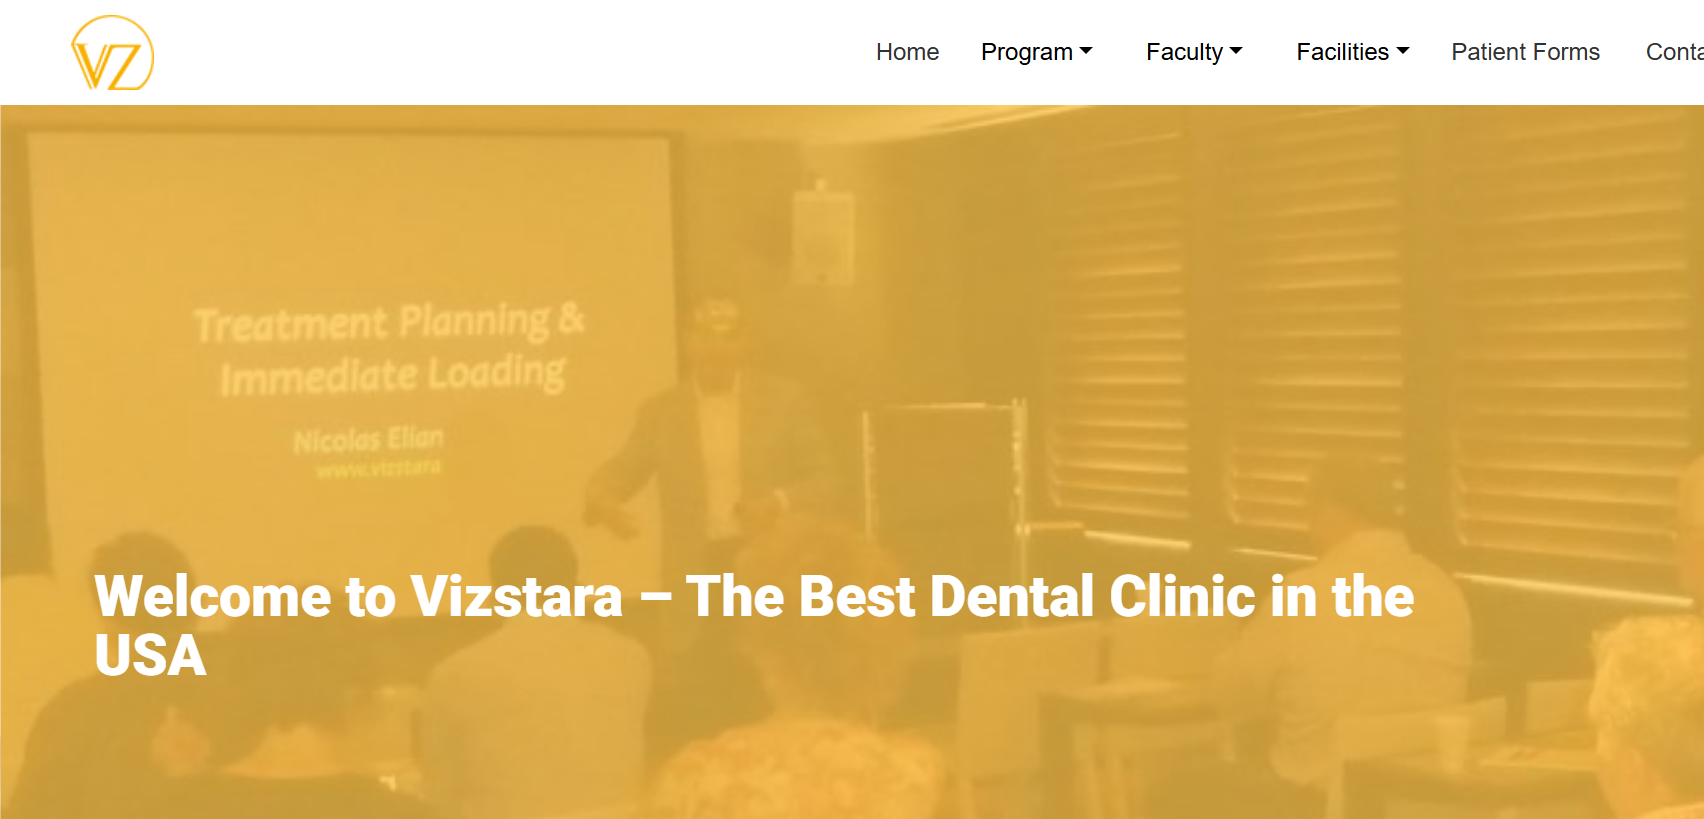This screenshot has height=819, width=1704.
Task: Click the Best Dental Clinic phrase in heading
Action: coord(1027,597)
